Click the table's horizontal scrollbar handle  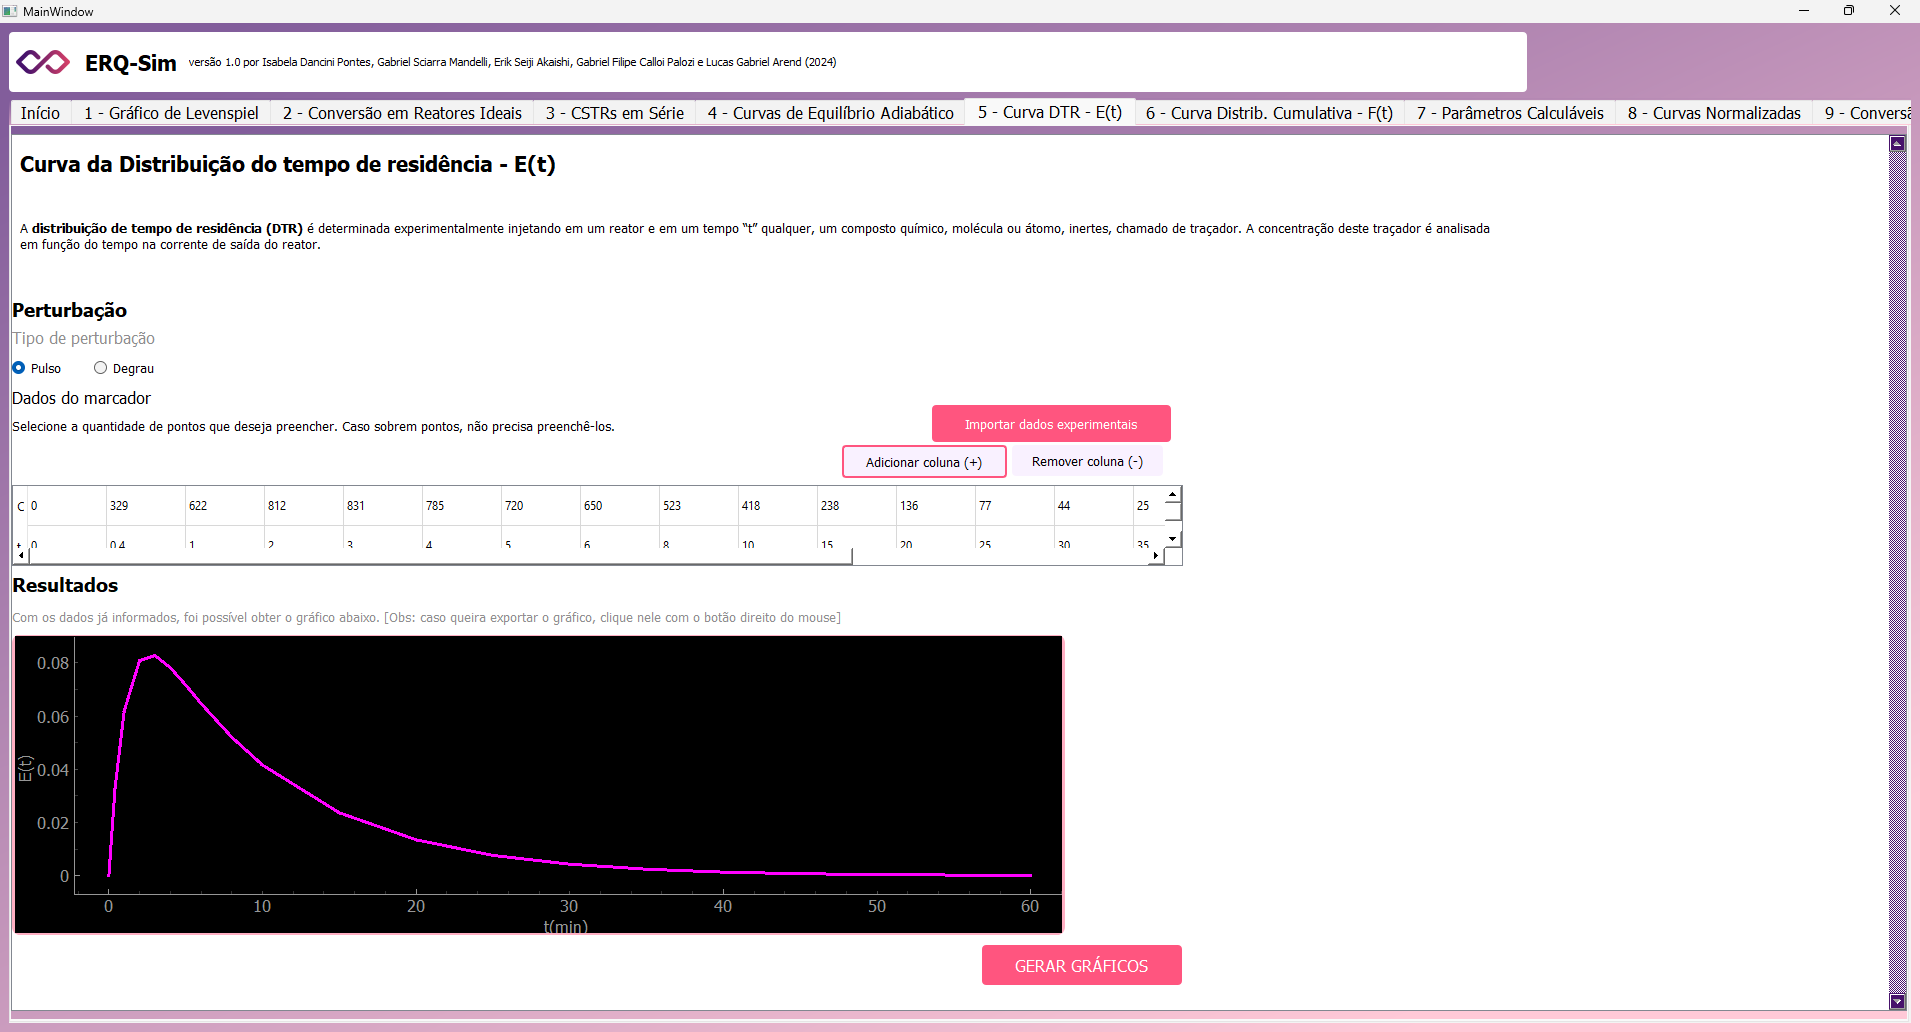pyautogui.click(x=438, y=556)
